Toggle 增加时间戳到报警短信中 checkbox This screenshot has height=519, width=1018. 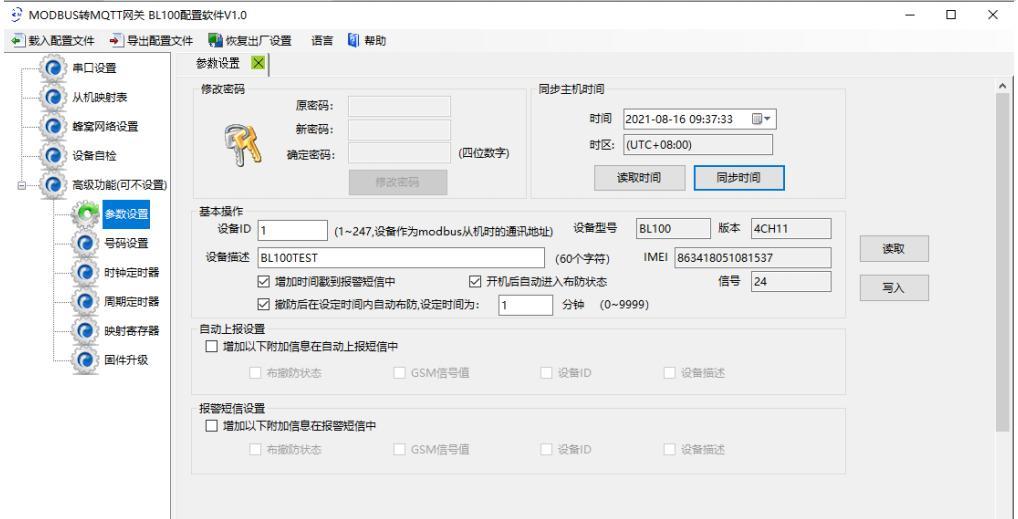tap(263, 282)
